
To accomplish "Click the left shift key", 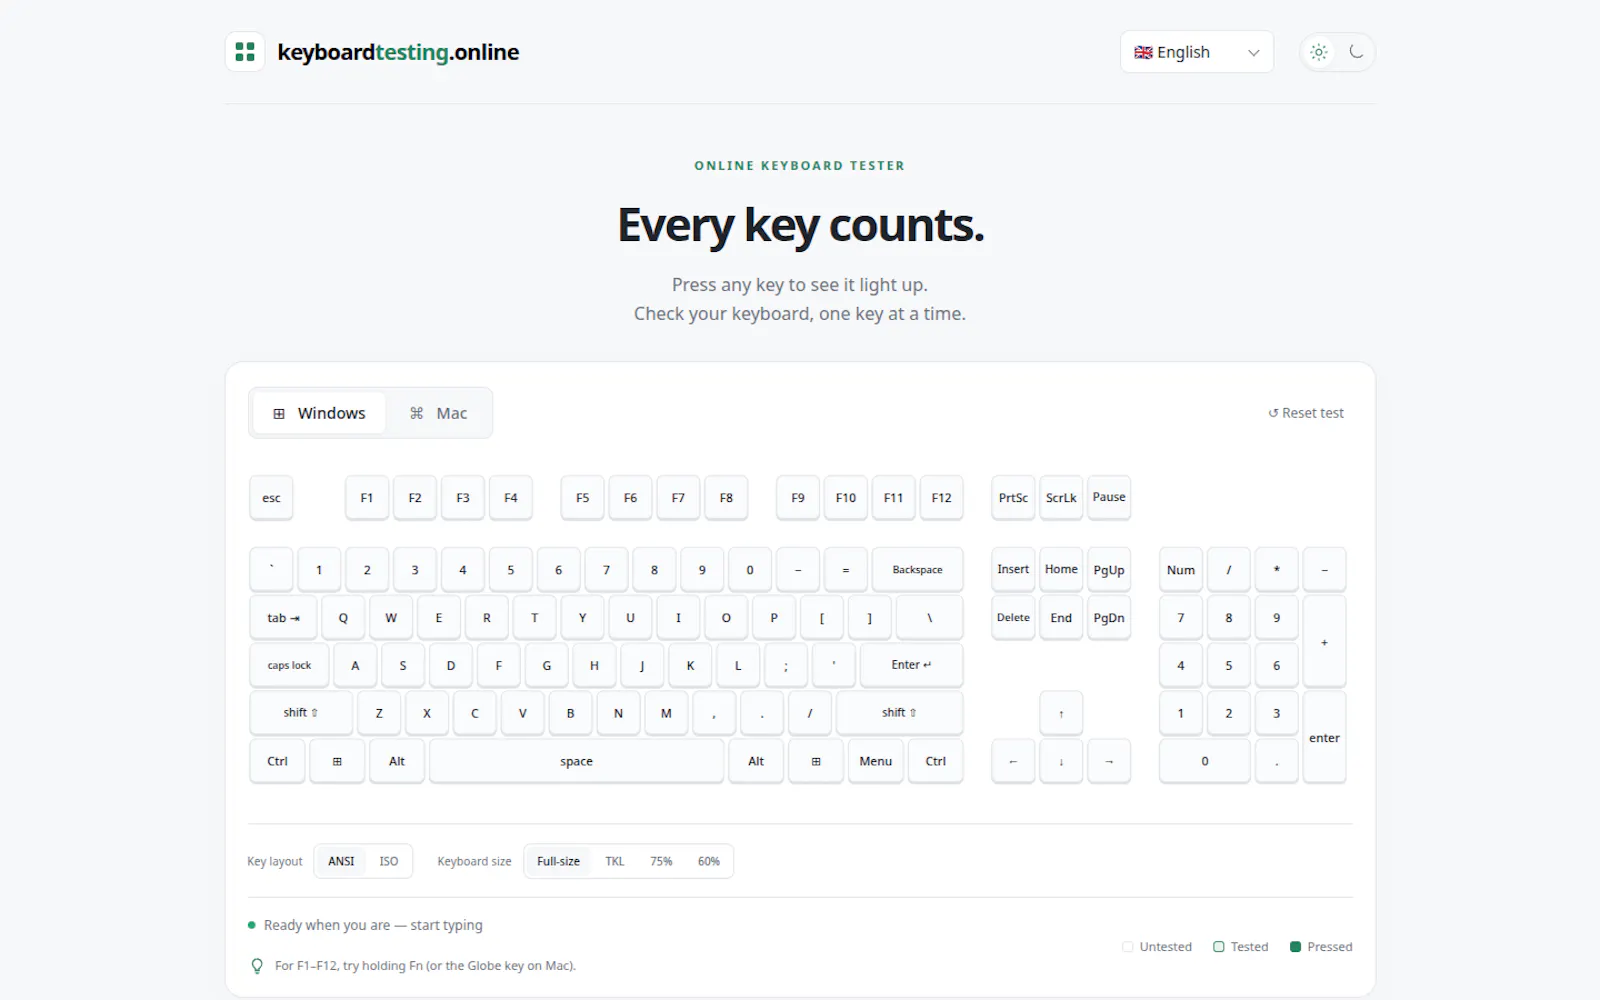I will [x=301, y=713].
